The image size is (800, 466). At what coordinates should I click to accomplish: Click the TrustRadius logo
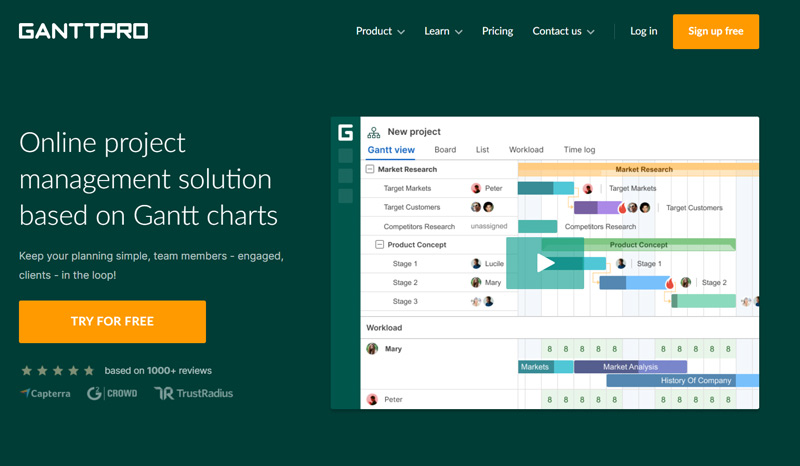(193, 394)
